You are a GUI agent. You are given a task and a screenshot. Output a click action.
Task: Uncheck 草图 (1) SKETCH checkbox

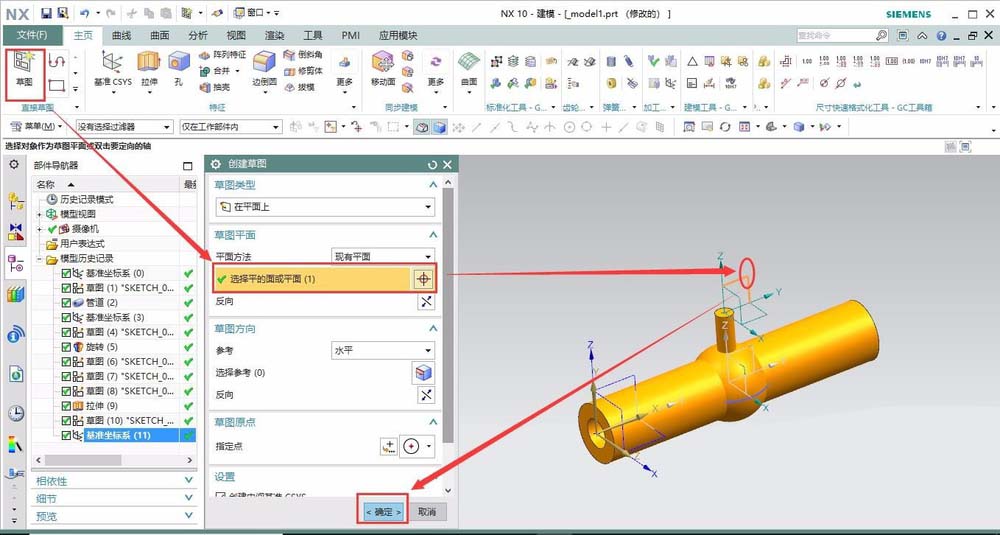(66, 288)
